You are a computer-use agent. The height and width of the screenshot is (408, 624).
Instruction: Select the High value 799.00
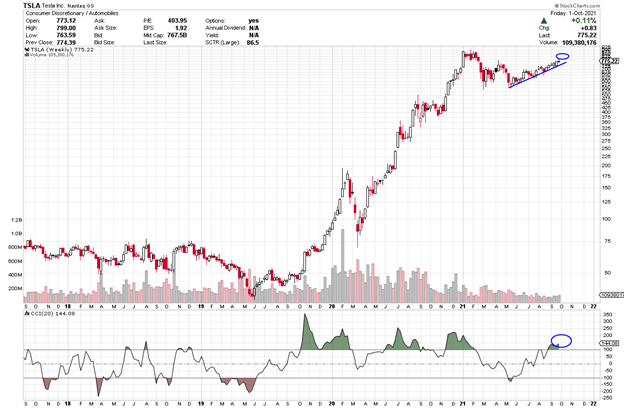pyautogui.click(x=66, y=28)
